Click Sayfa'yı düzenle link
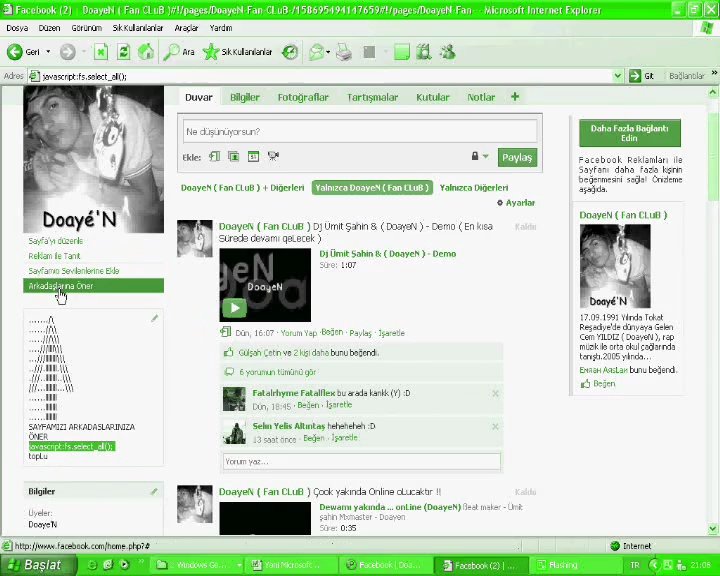This screenshot has width=720, height=576. pos(56,241)
